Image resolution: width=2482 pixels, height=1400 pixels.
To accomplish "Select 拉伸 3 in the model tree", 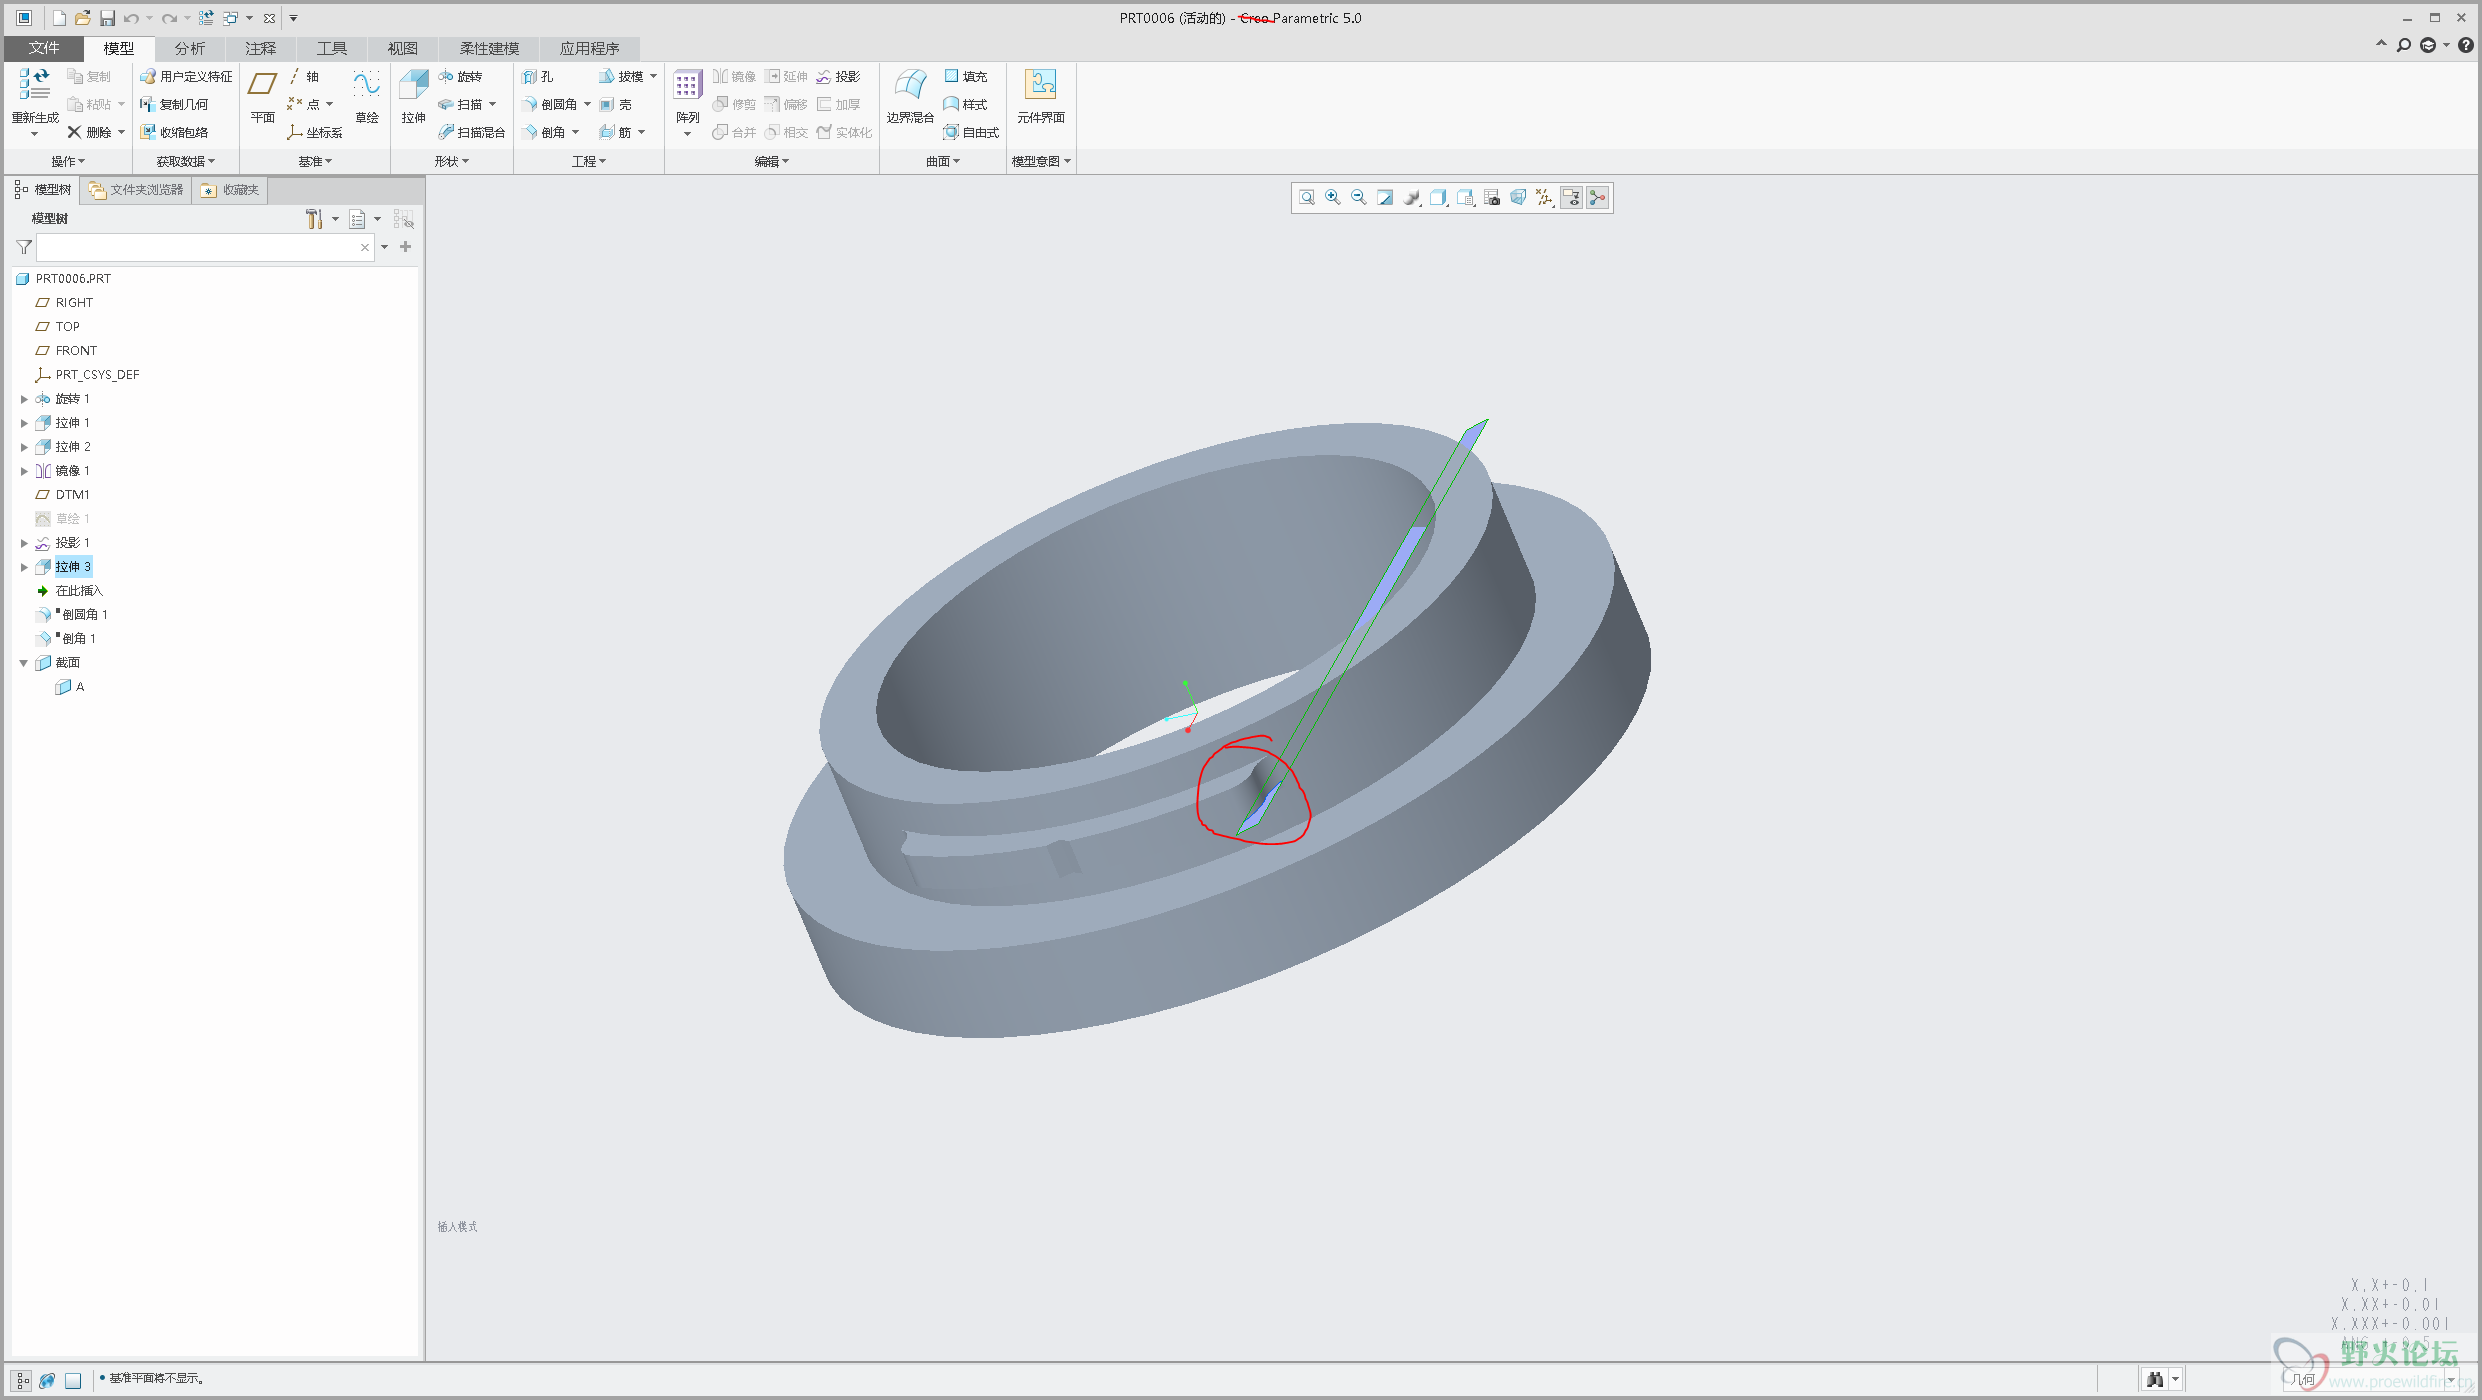I will pyautogui.click(x=73, y=567).
